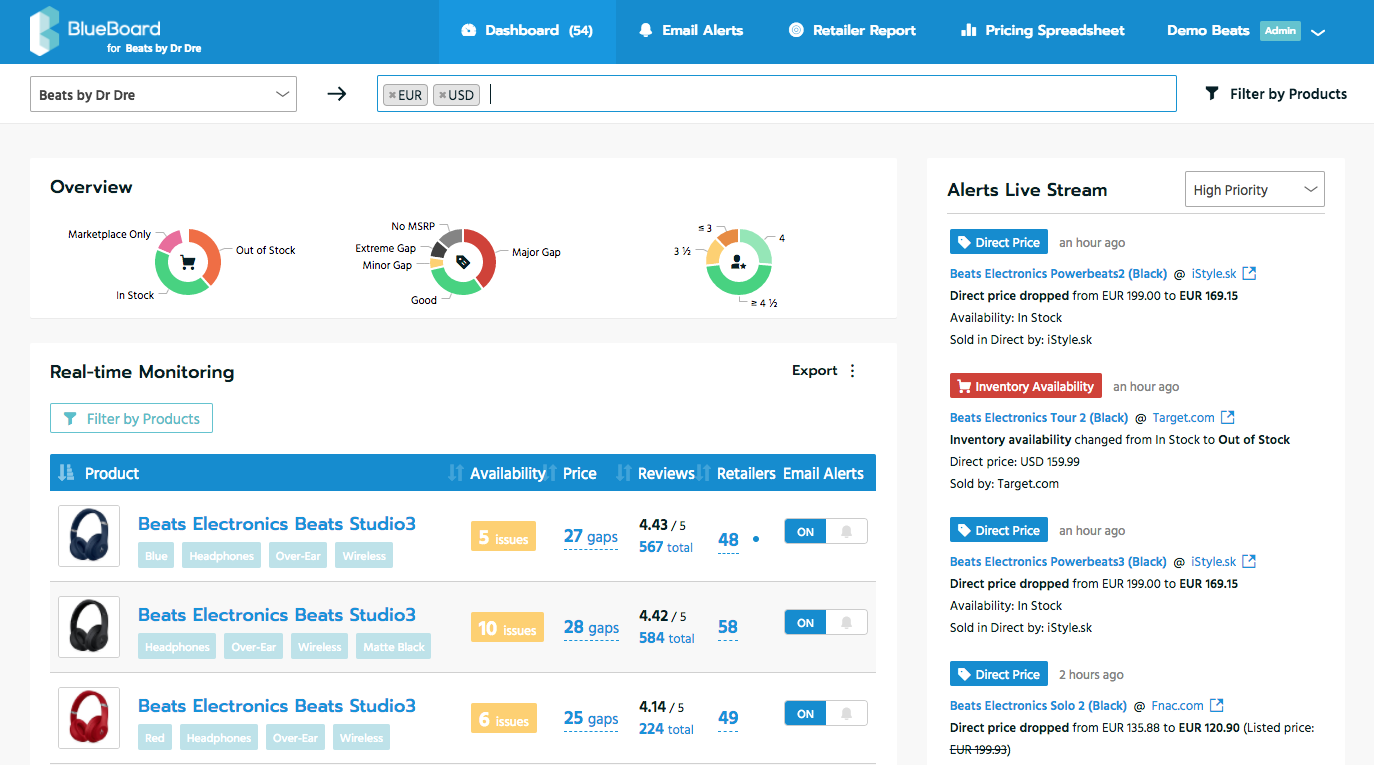Screen dimensions: 1374x765
Task: Click the BlueBoard logo icon
Action: tap(44, 31)
